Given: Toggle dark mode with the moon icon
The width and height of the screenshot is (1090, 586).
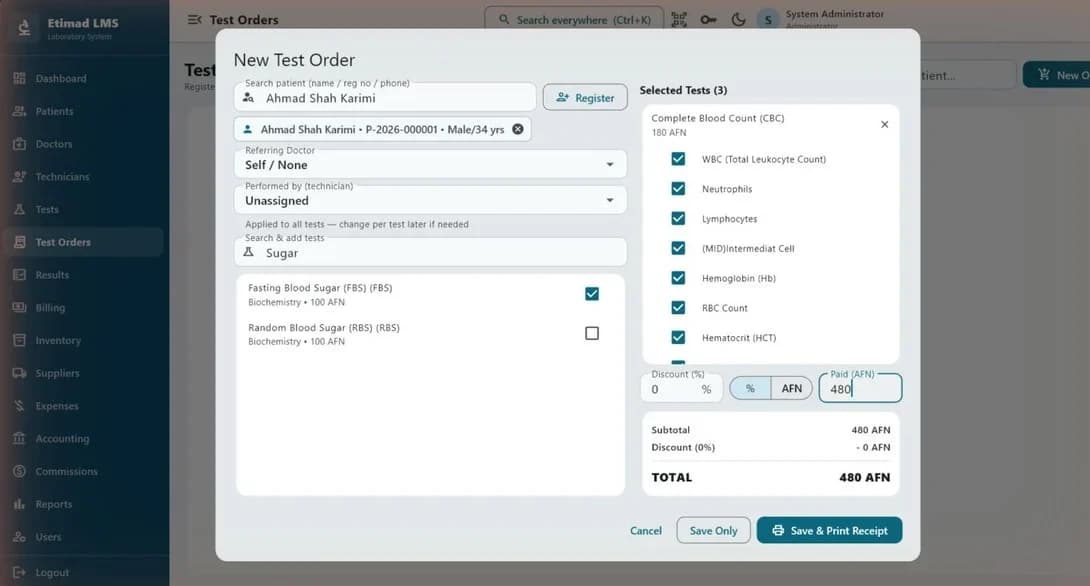Looking at the screenshot, I should pyautogui.click(x=738, y=19).
